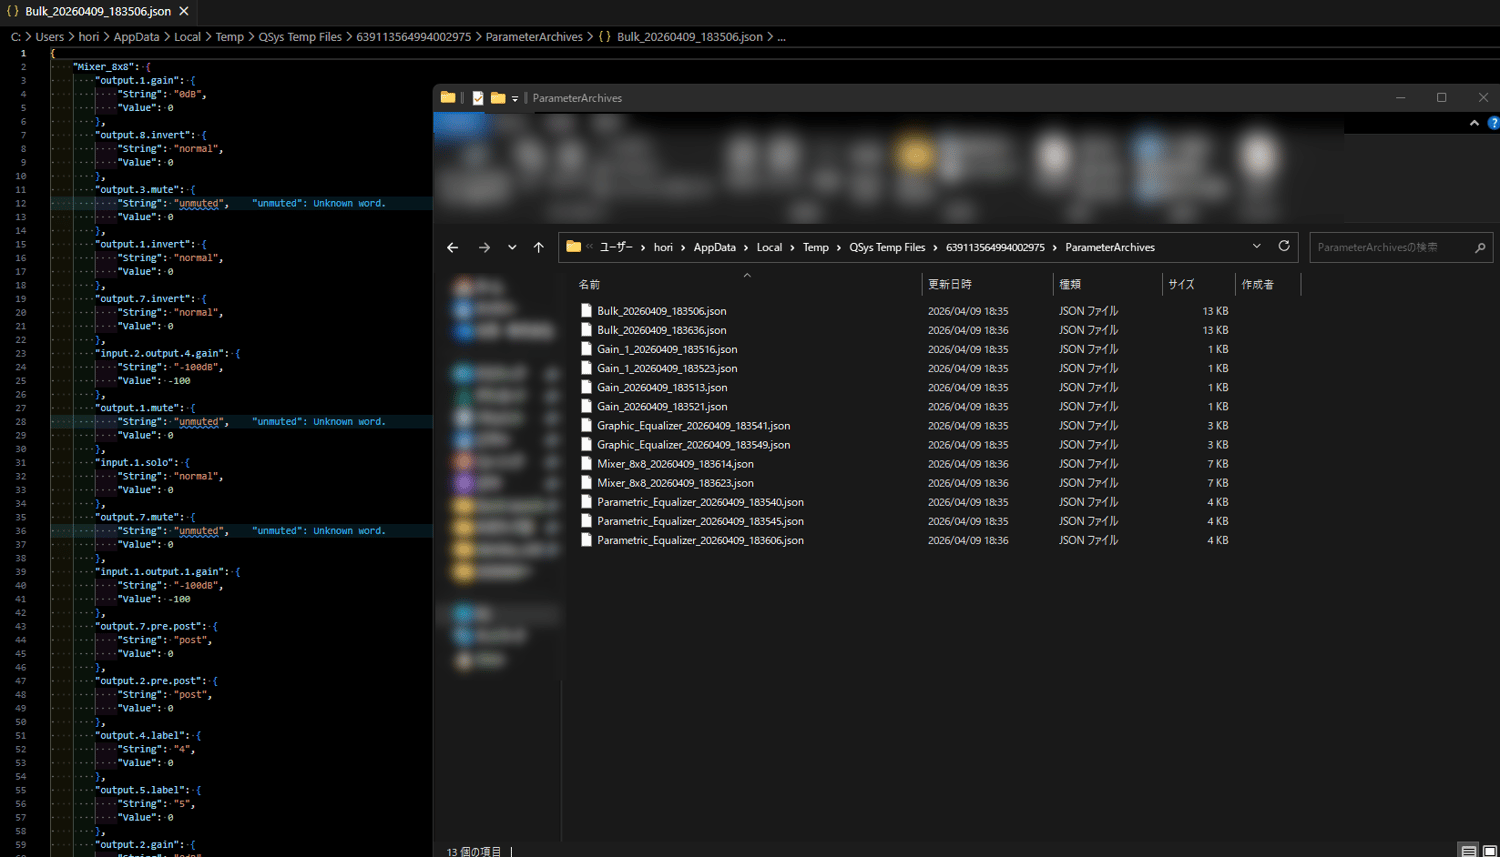Go back in the File Explorer window
The image size is (1500, 857).
pos(453,247)
